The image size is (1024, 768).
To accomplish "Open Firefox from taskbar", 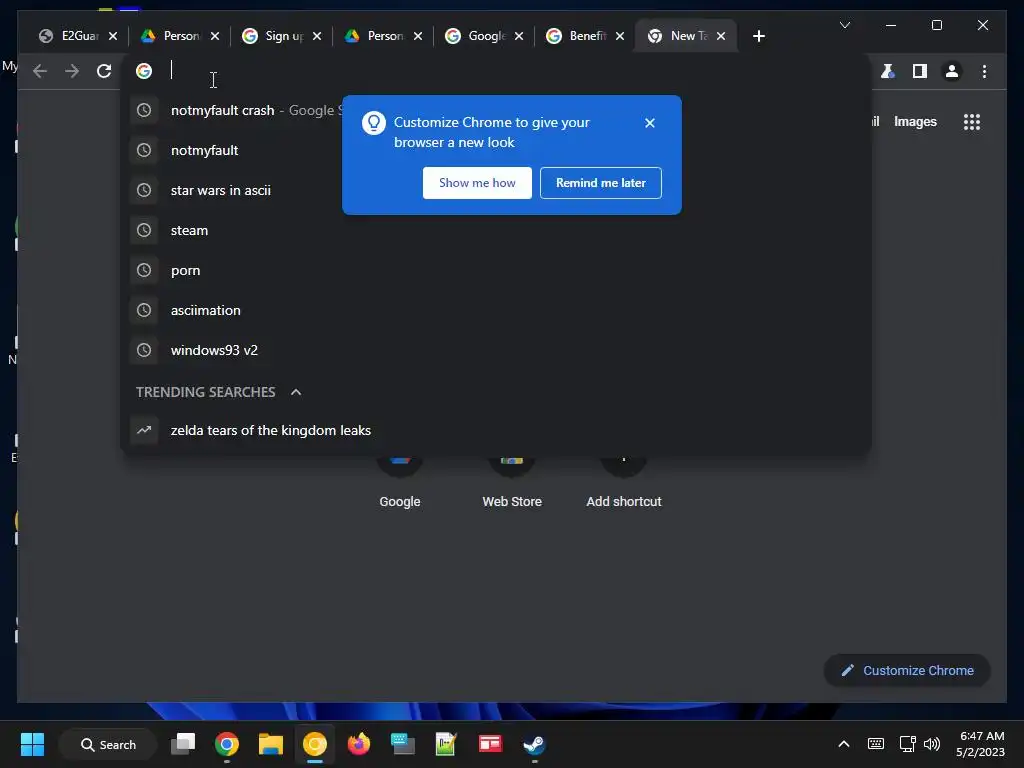I will coord(359,744).
